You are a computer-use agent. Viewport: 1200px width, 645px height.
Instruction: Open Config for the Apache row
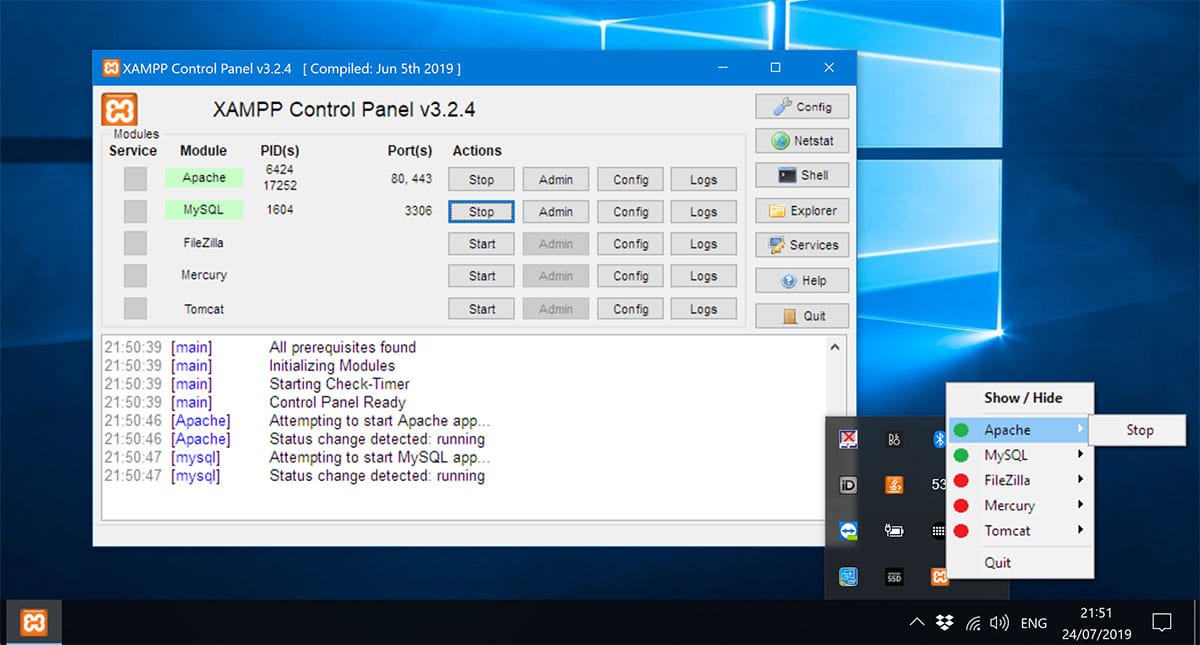631,180
